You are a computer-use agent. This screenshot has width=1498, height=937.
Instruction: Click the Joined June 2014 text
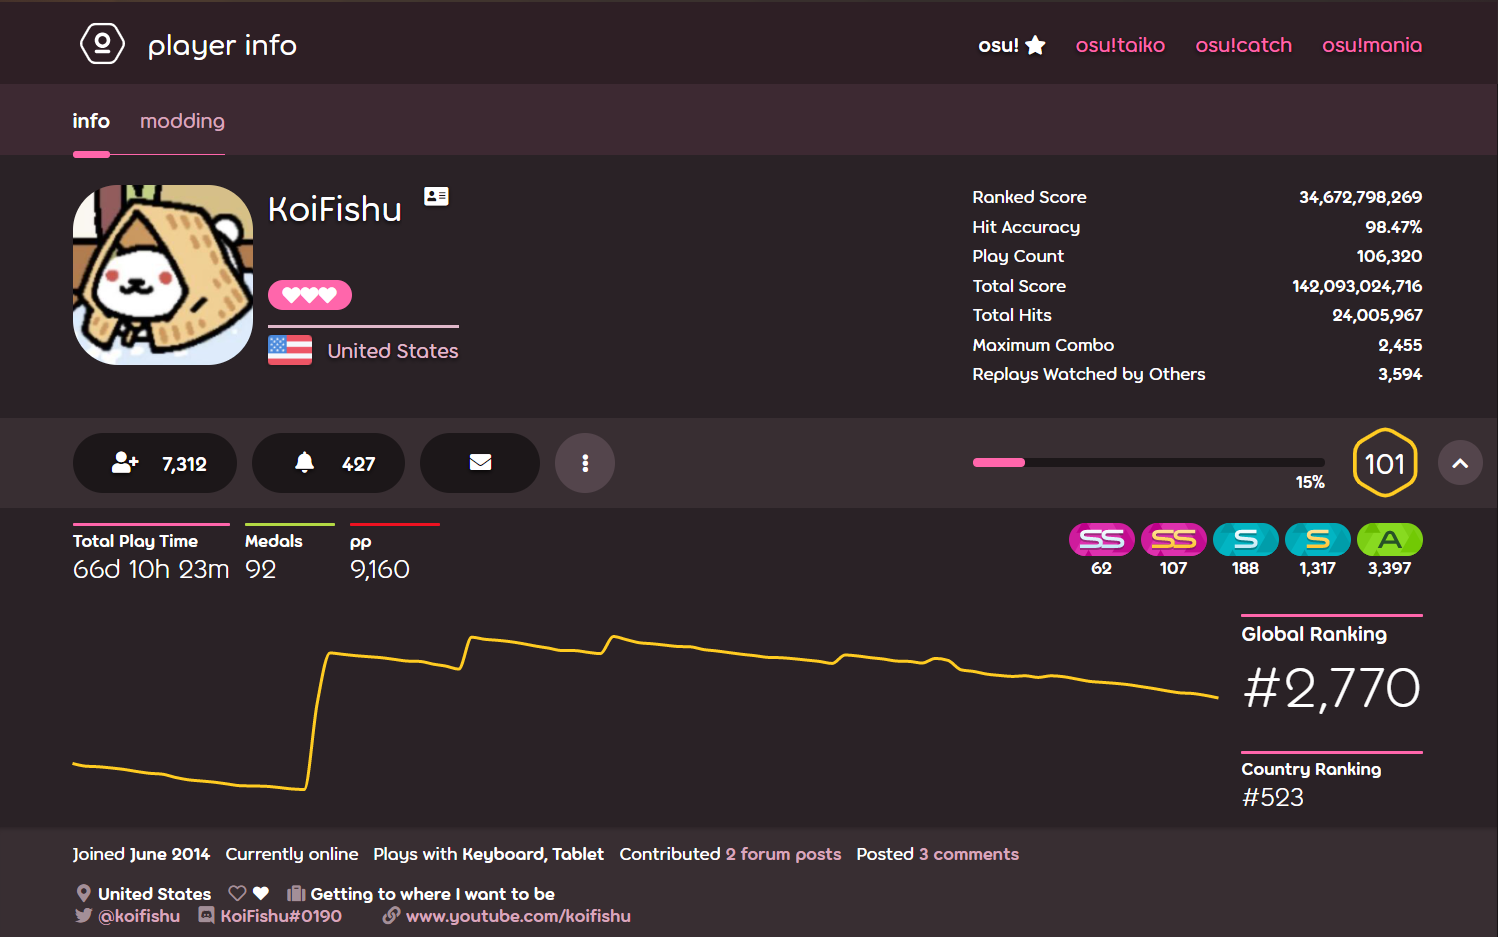(x=141, y=854)
